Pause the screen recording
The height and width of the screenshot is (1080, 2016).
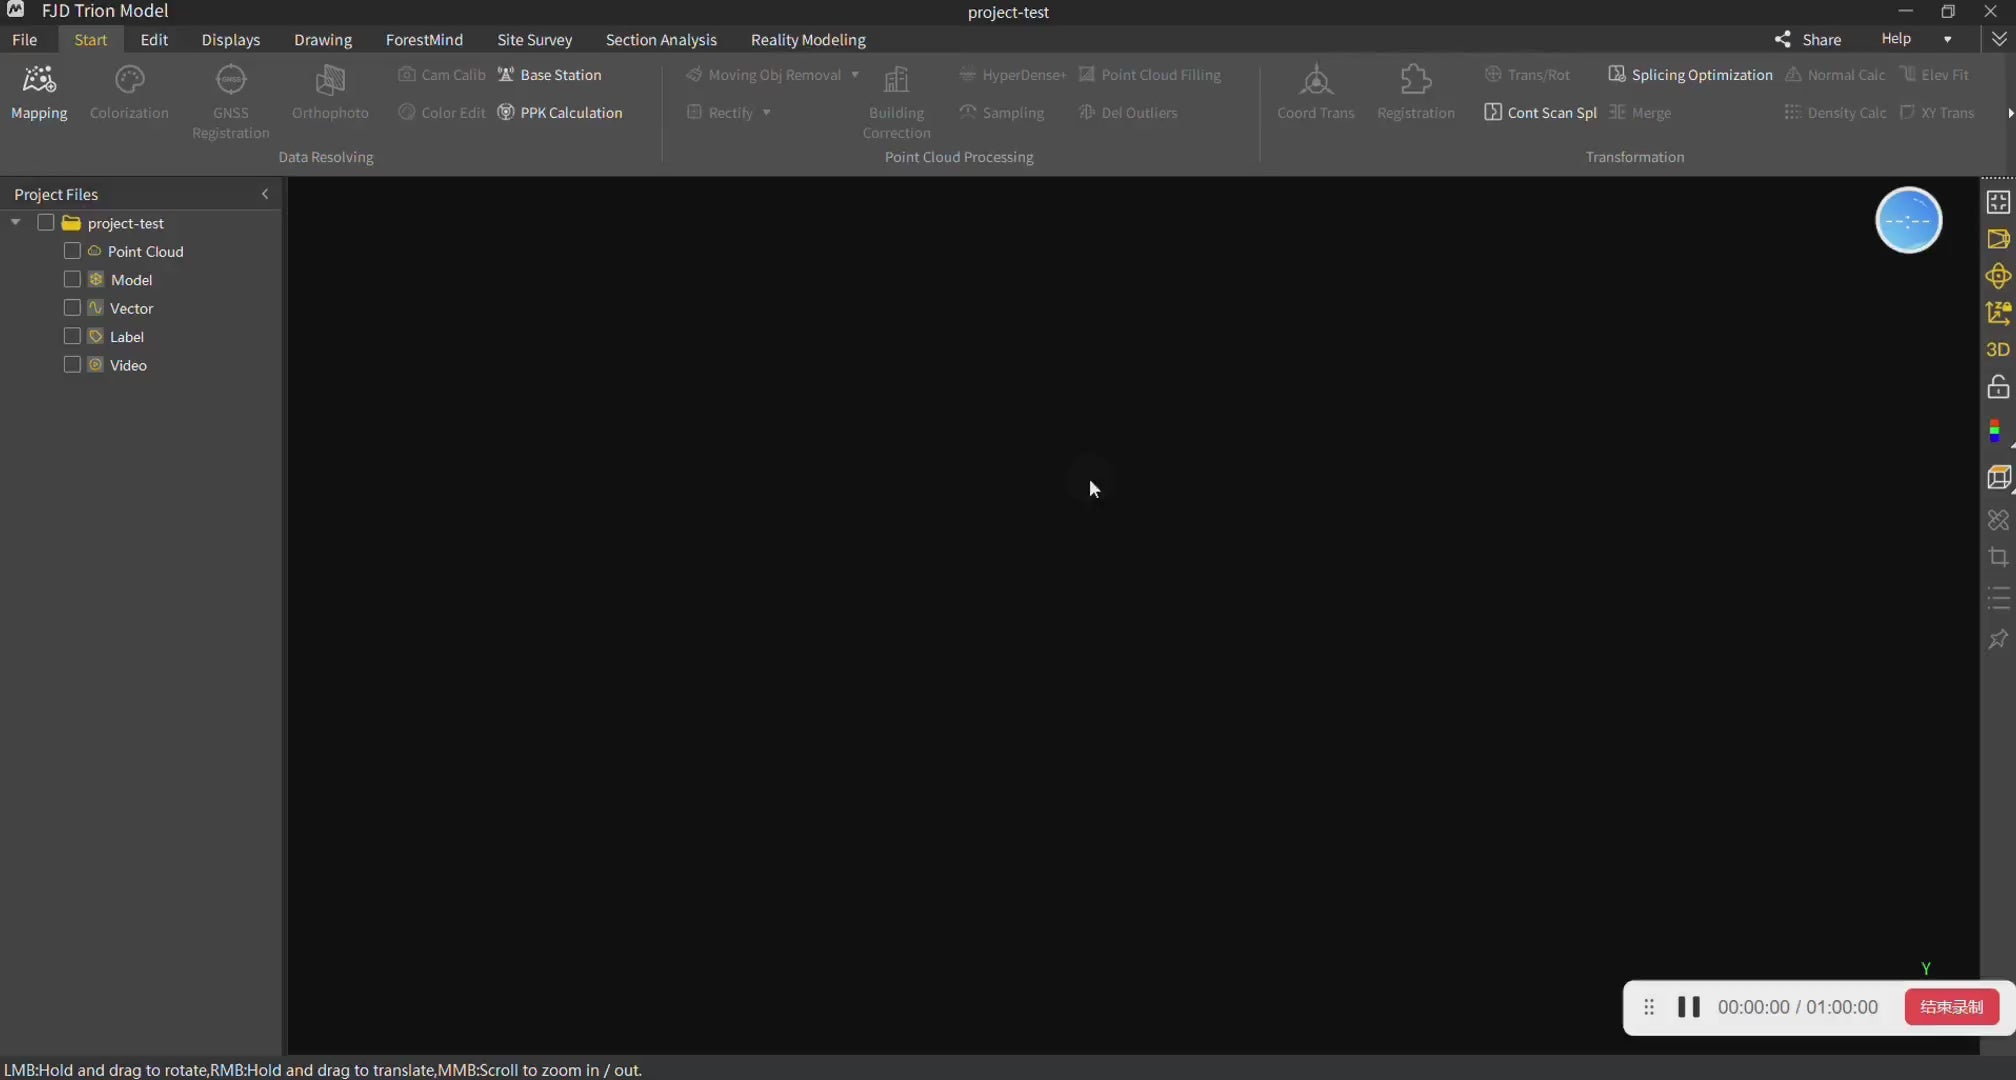(x=1689, y=1007)
